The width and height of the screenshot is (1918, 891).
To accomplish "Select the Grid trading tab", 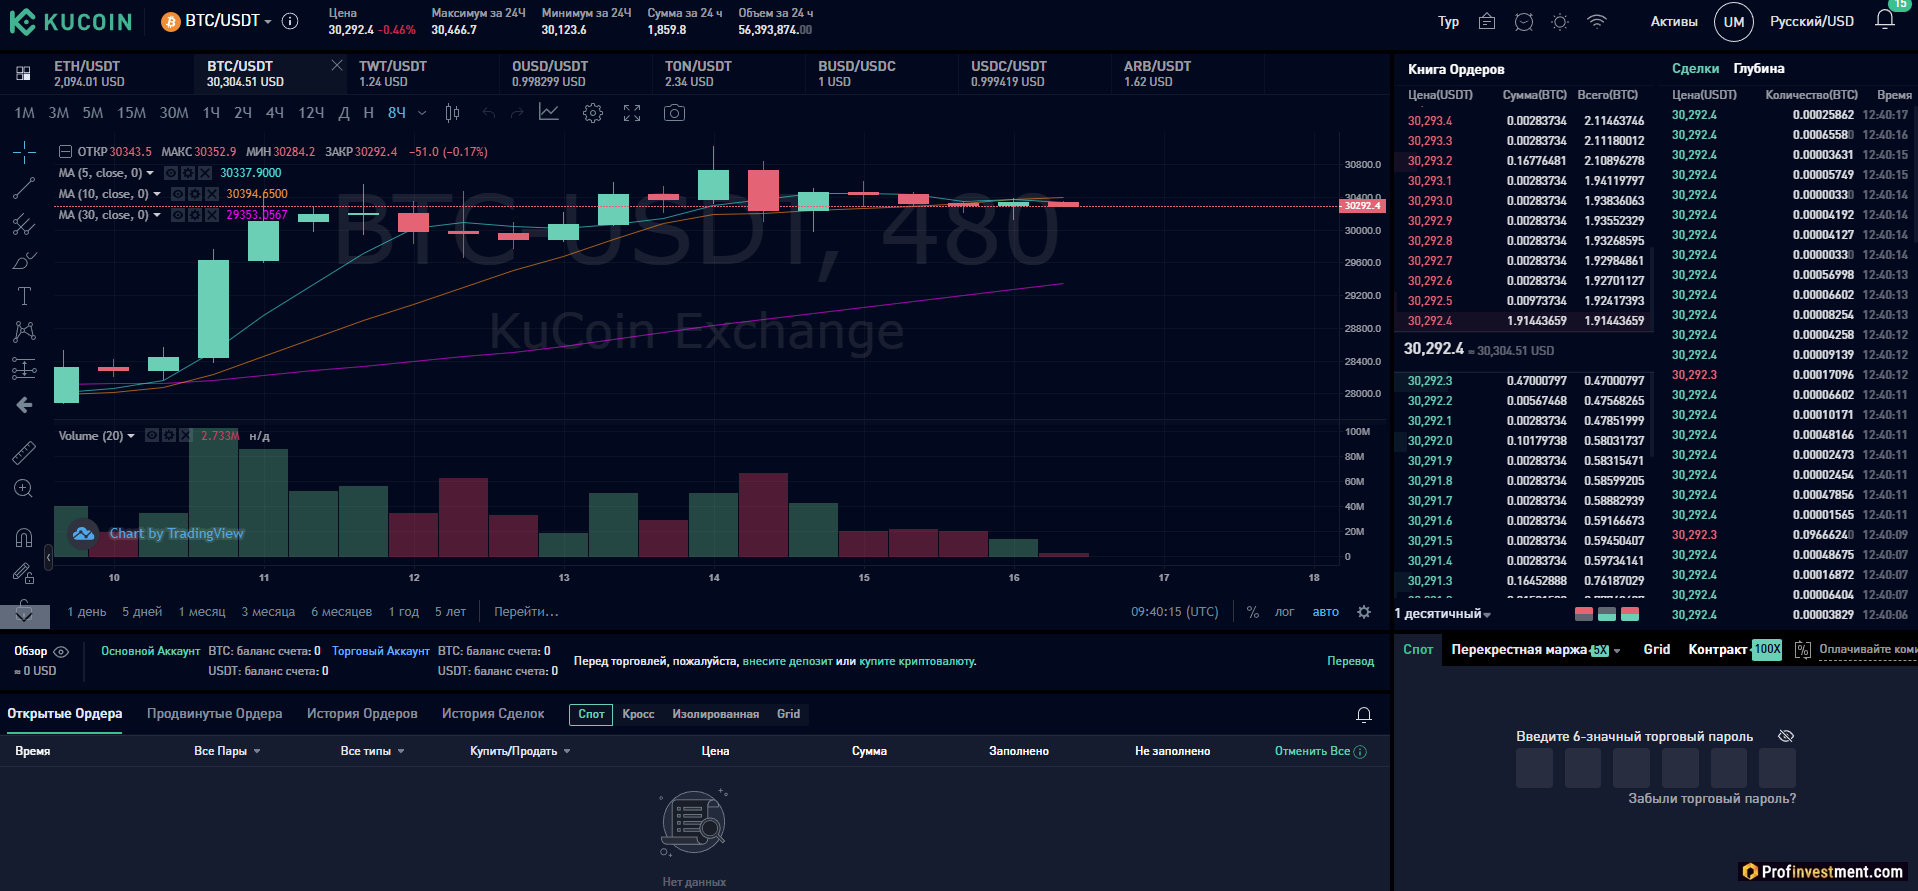I will pyautogui.click(x=1657, y=649).
